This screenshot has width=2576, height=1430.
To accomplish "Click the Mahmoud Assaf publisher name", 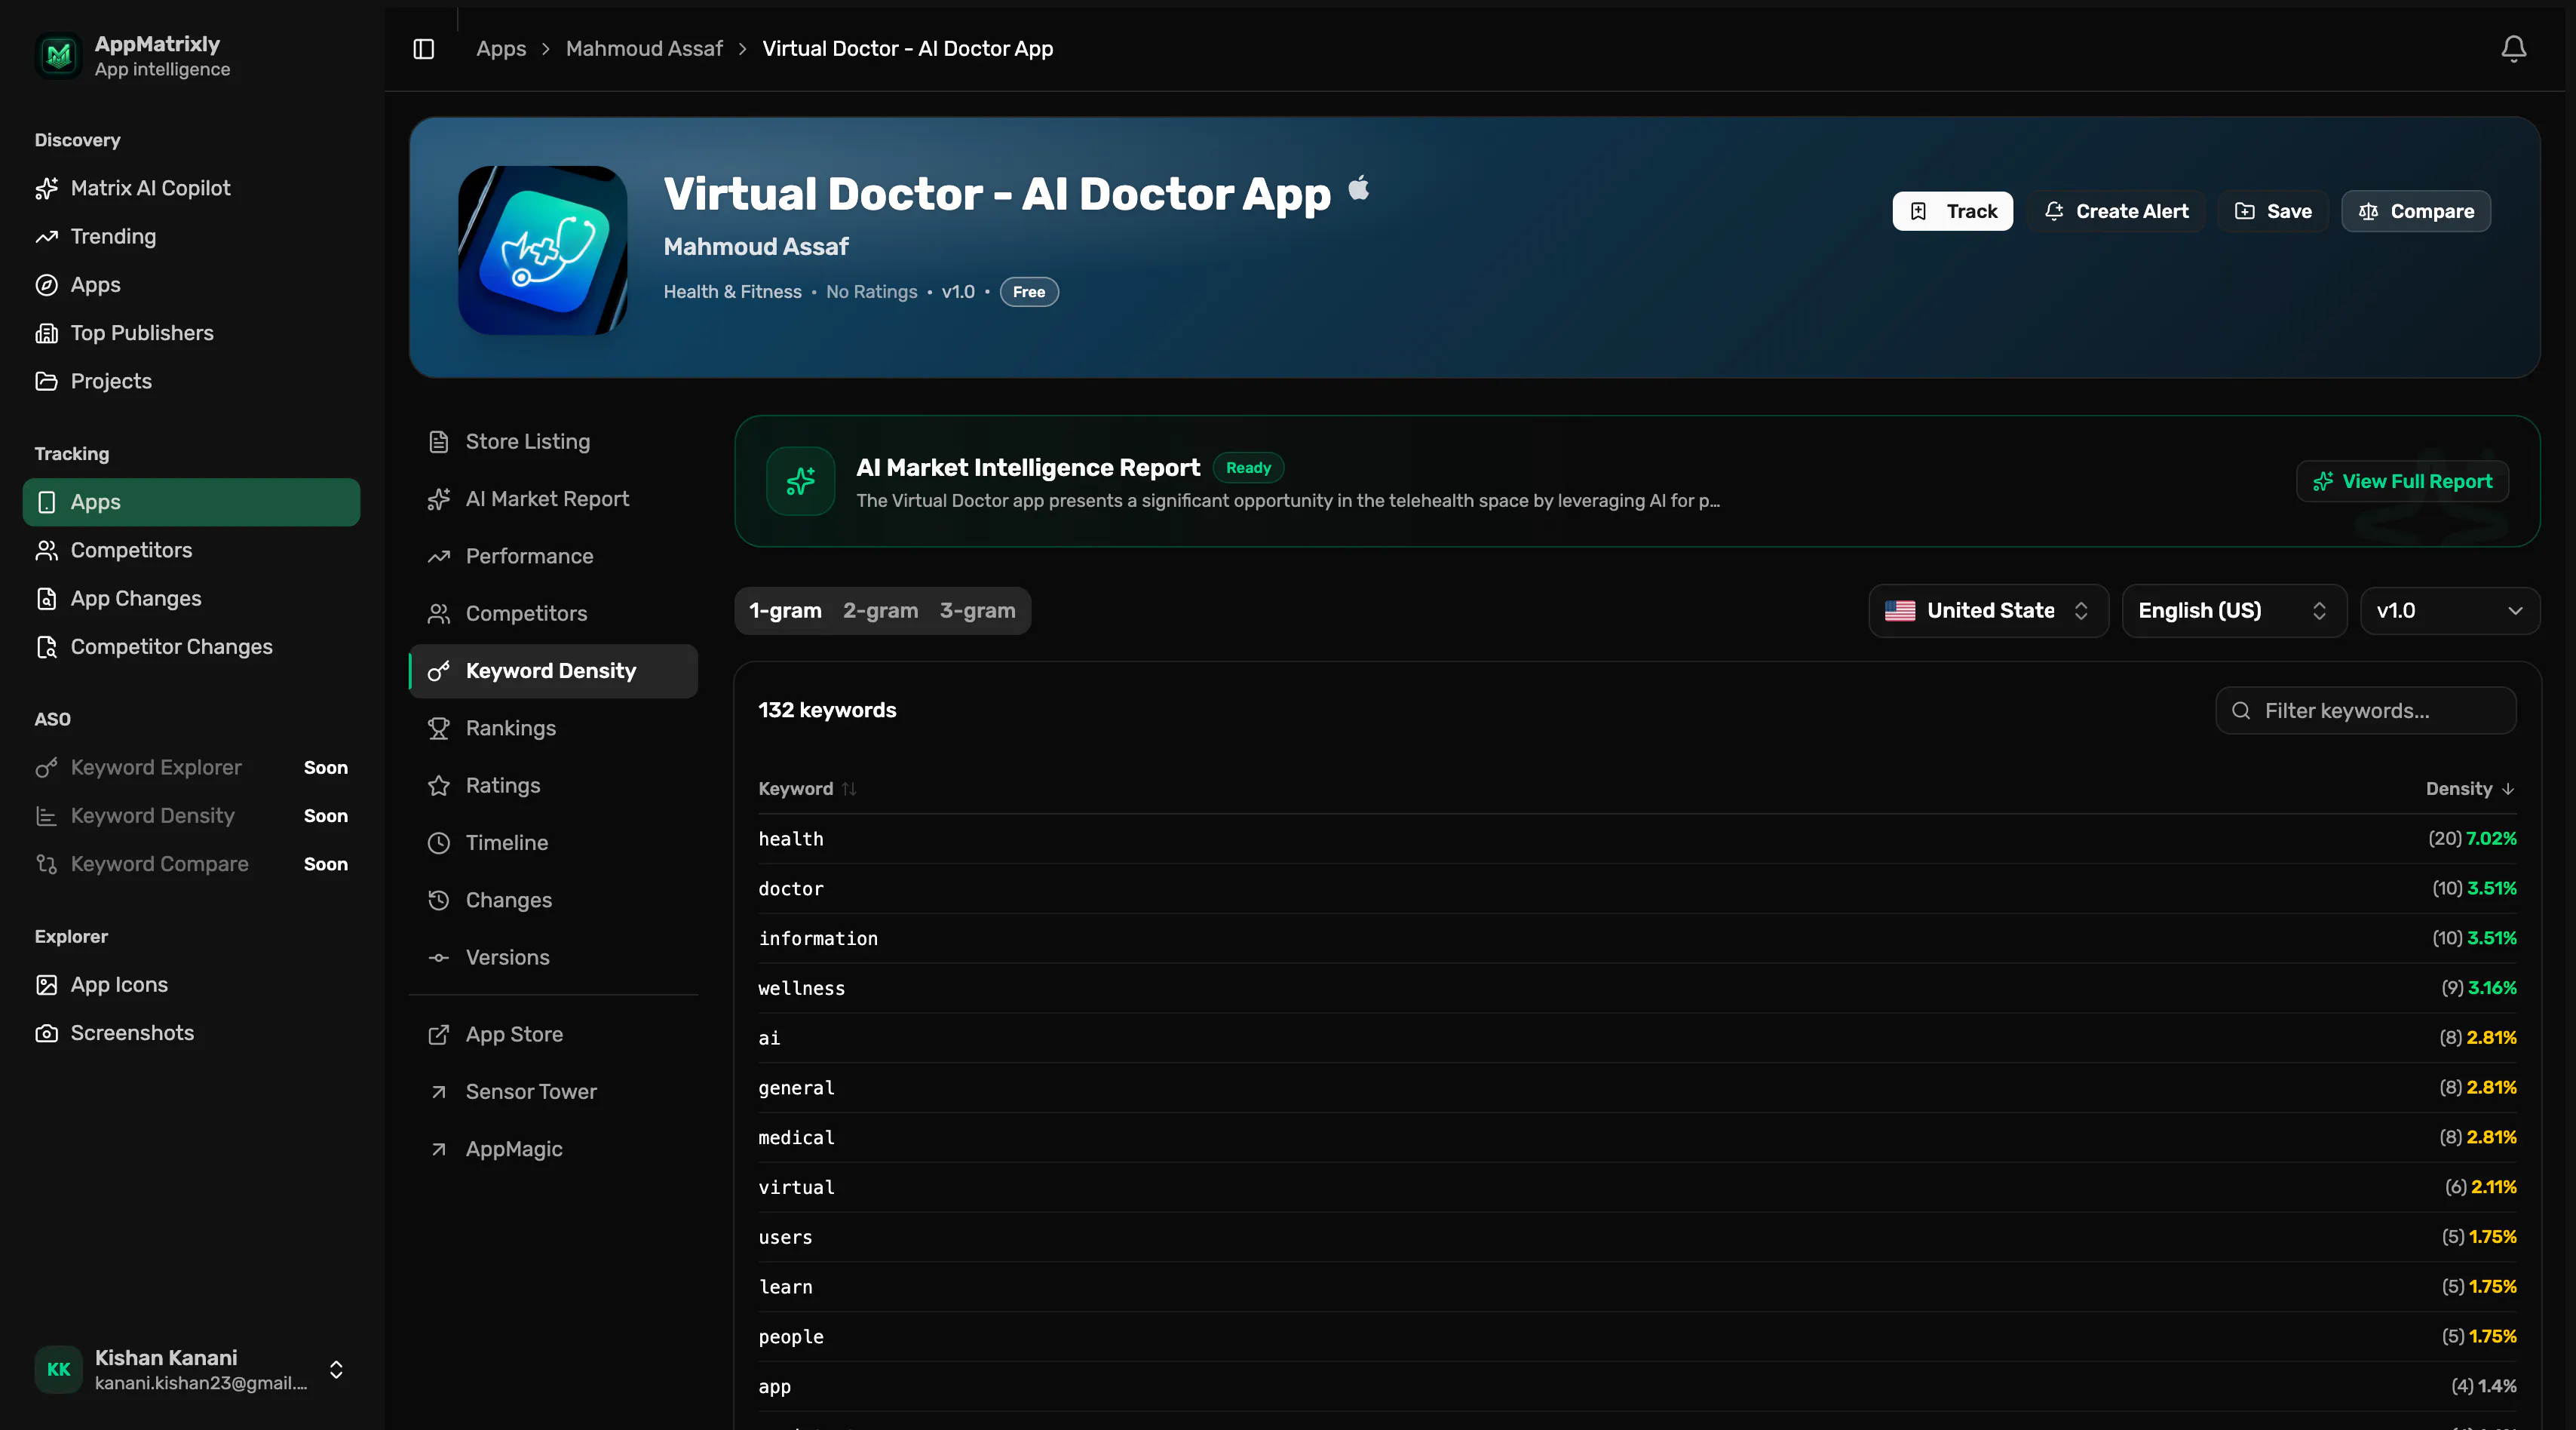I will coord(756,247).
